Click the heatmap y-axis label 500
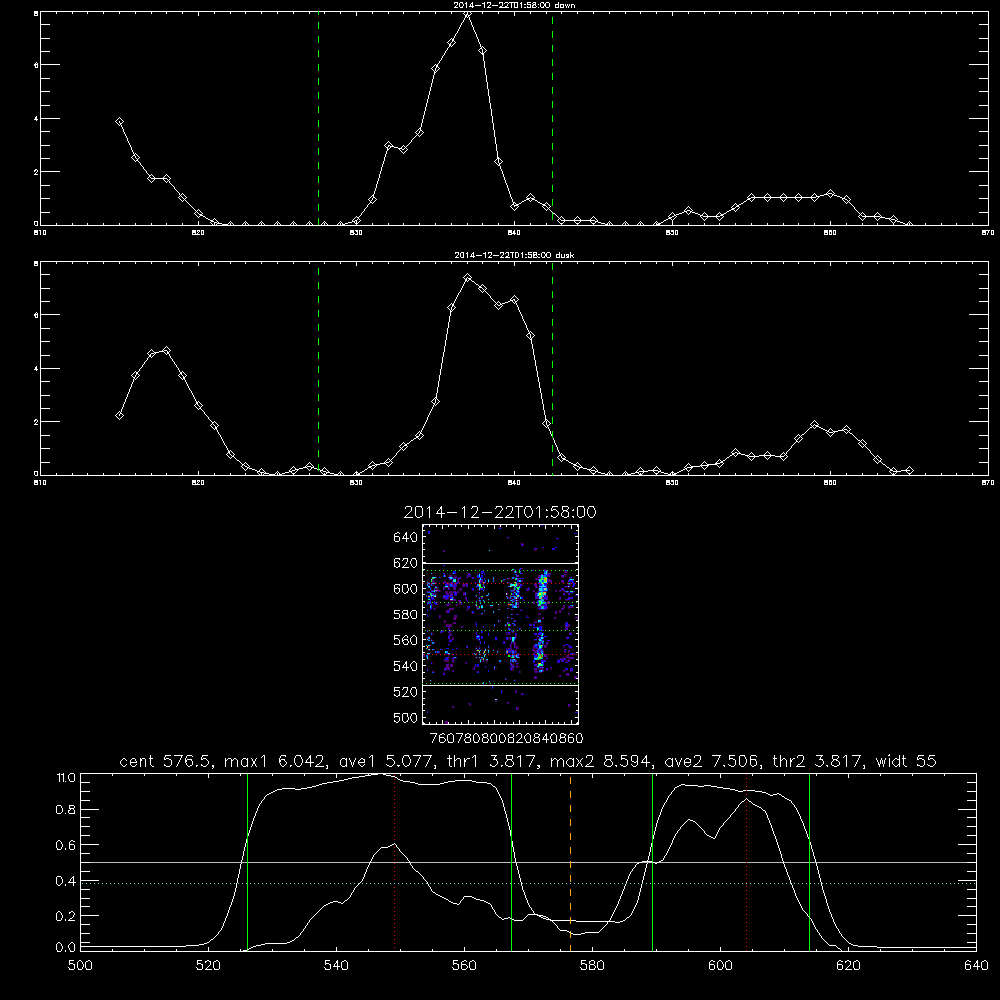 click(x=406, y=717)
